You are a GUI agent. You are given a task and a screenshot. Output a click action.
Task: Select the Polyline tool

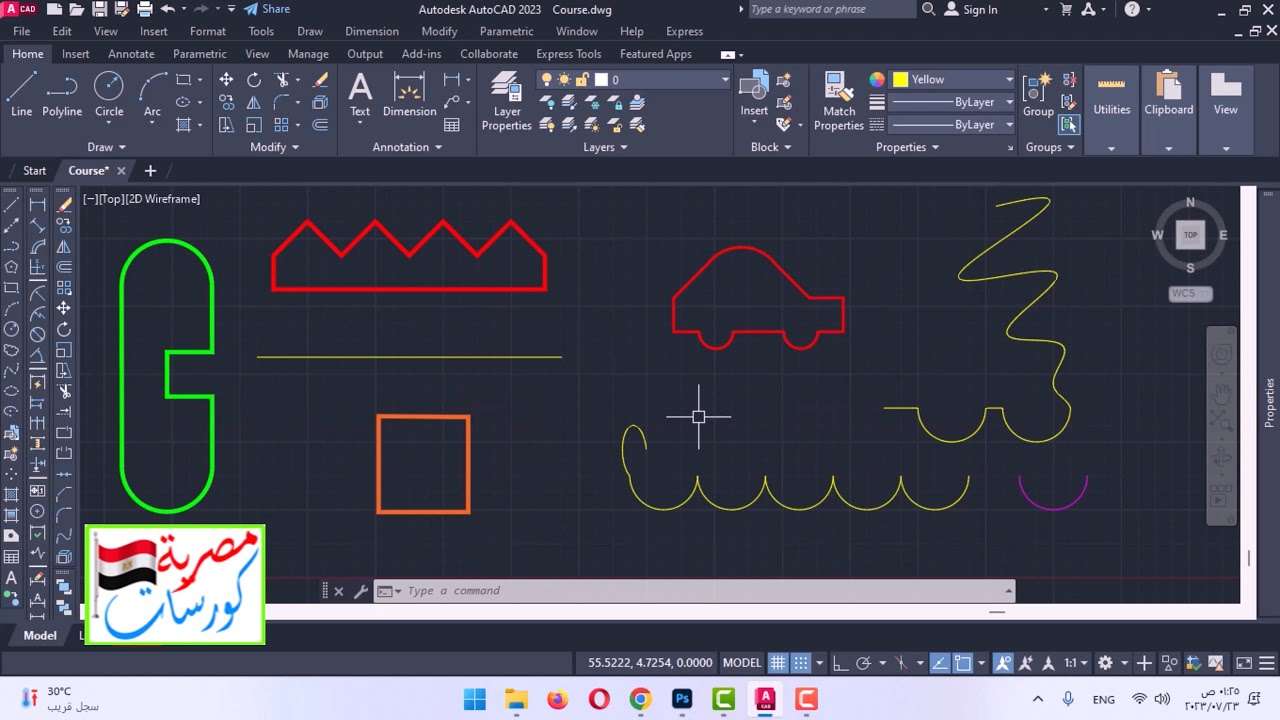62,95
